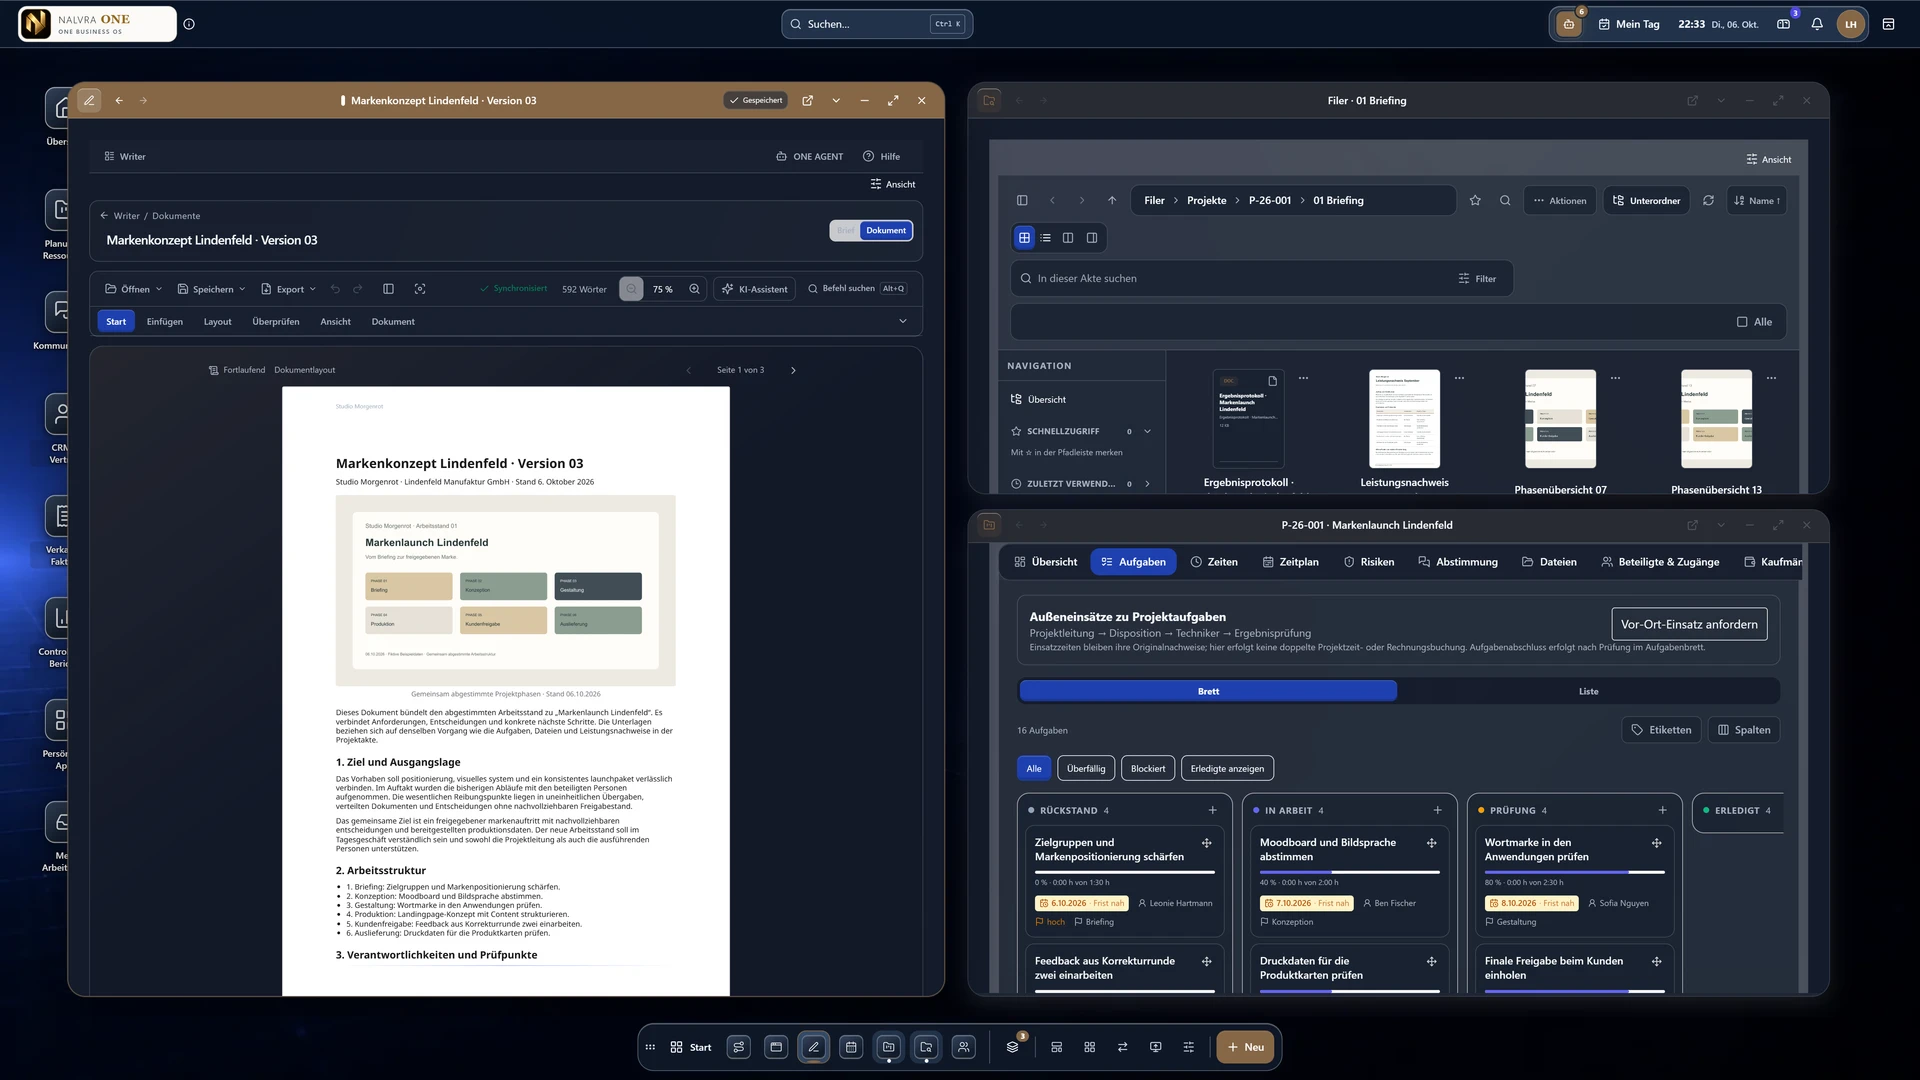Expand the Speichern dropdown
Viewport: 1920px width, 1080px height.
coord(211,289)
